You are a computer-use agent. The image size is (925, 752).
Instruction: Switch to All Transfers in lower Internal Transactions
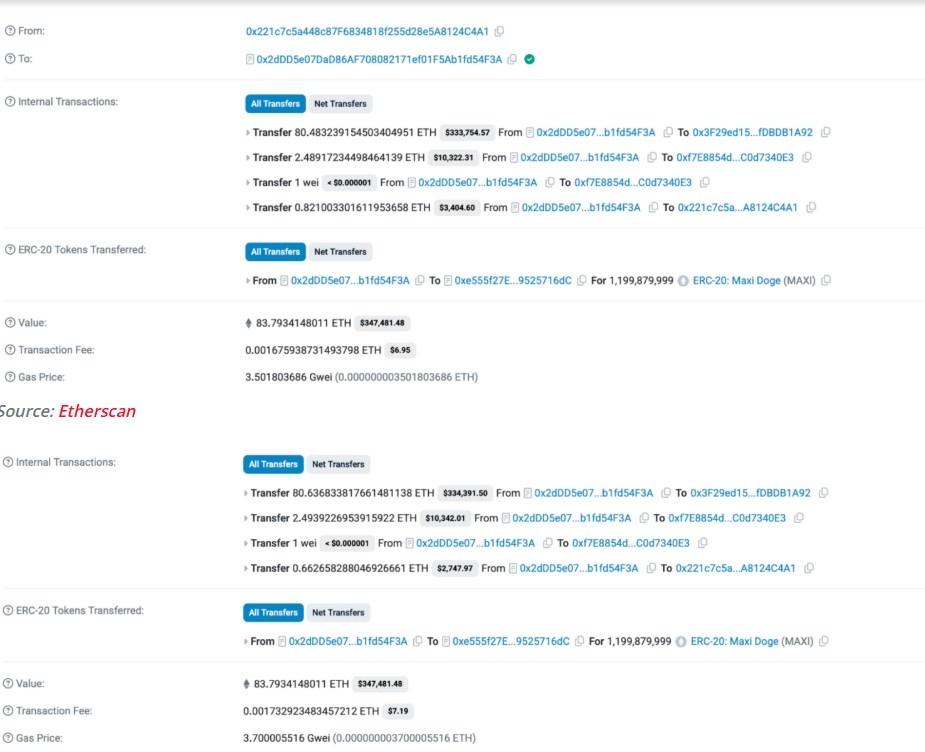(273, 464)
